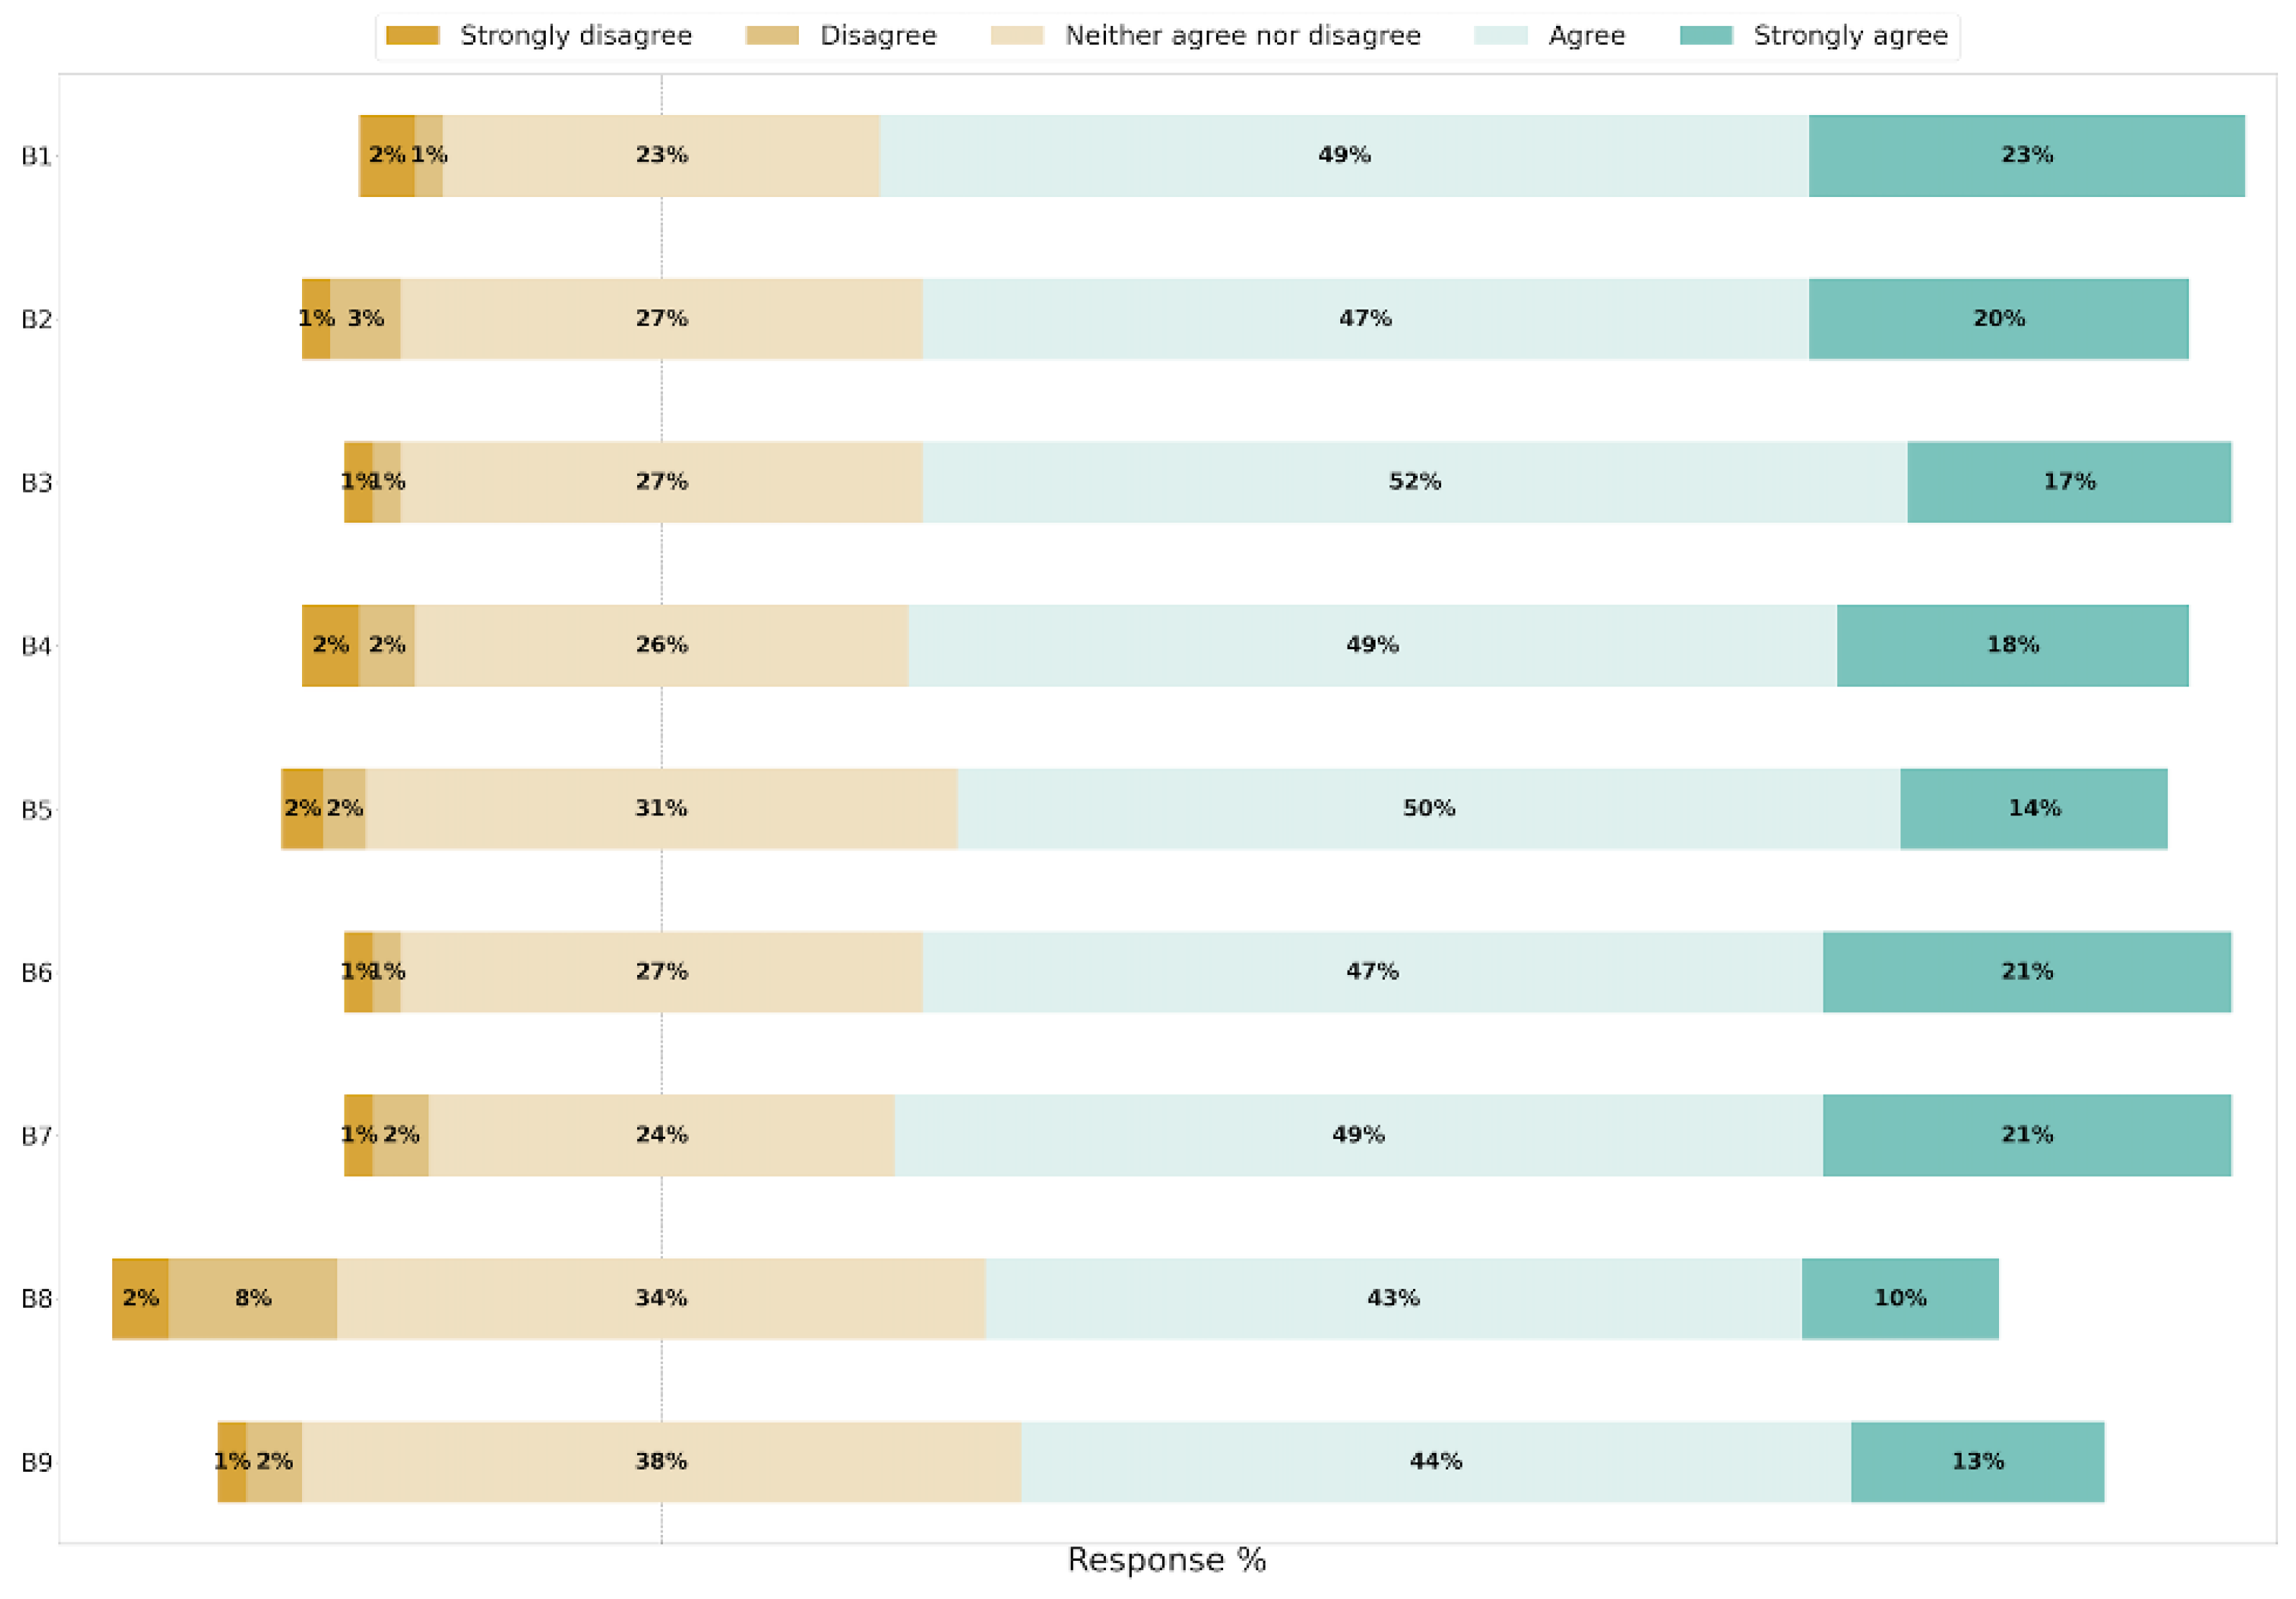Image resolution: width=2296 pixels, height=1599 pixels.
Task: Click the Neither agree nor disagree legend swatch
Action: coord(1016,36)
